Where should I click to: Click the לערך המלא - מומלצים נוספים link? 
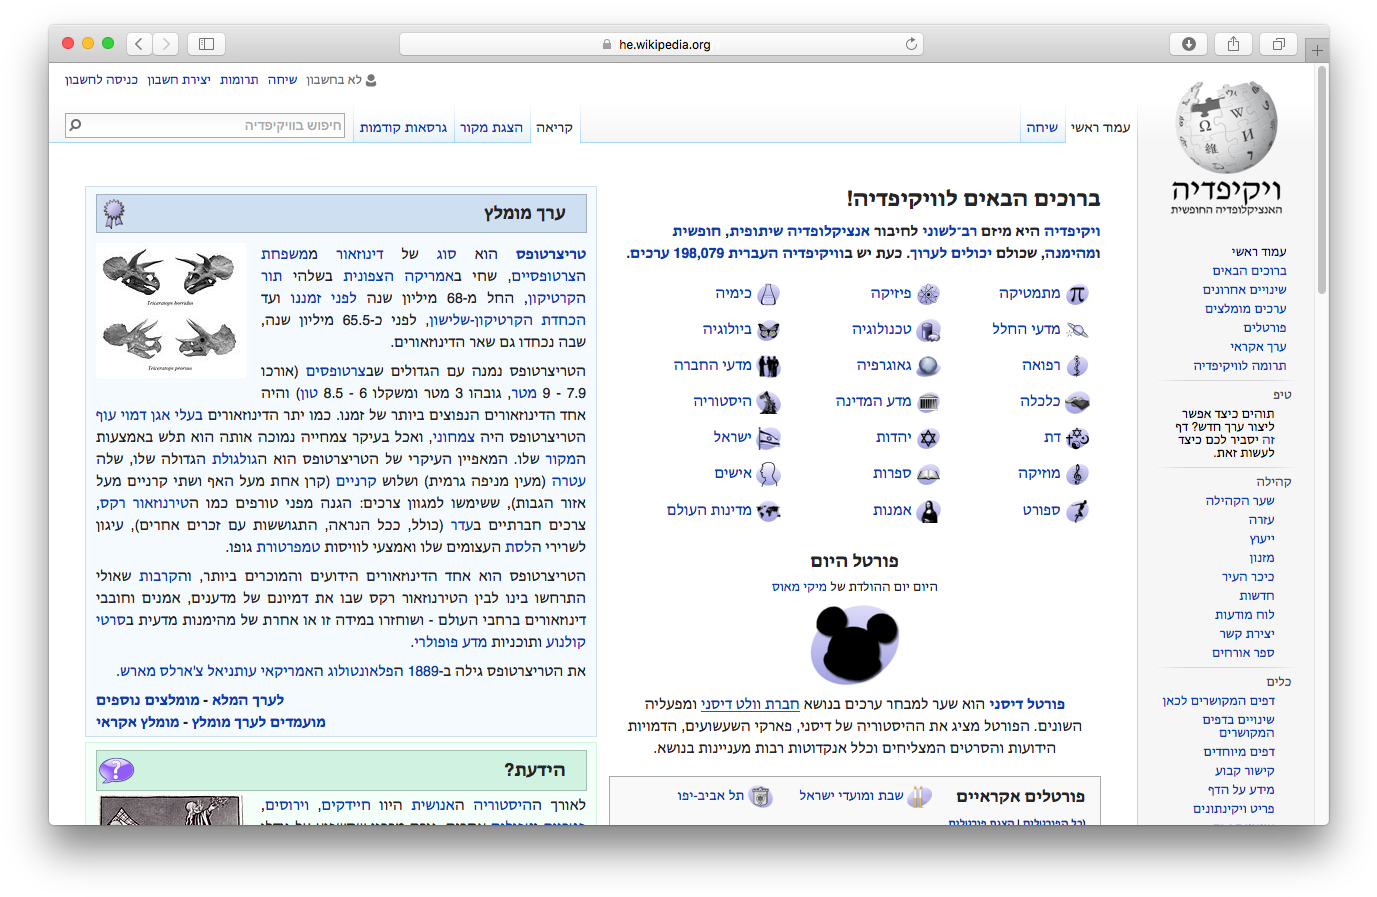pyautogui.click(x=190, y=700)
